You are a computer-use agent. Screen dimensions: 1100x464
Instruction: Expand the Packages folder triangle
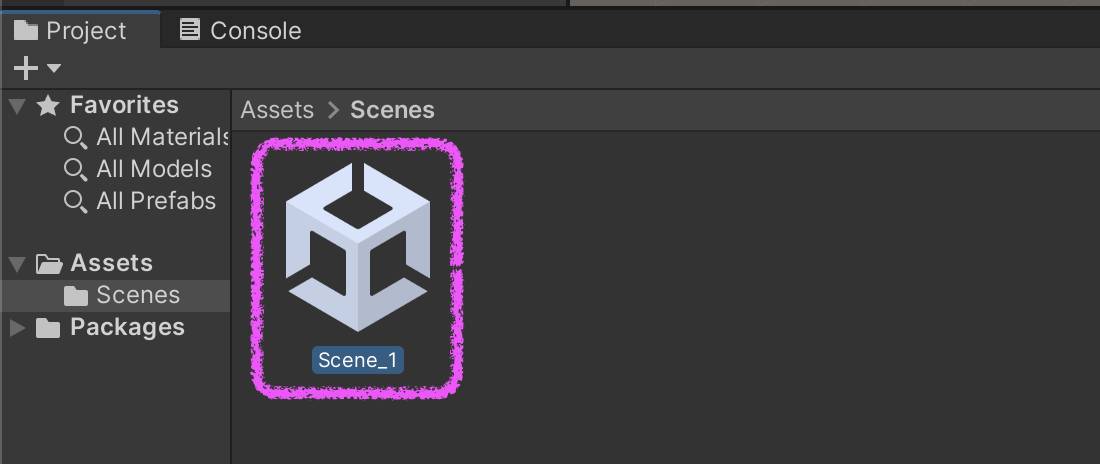pos(17,327)
